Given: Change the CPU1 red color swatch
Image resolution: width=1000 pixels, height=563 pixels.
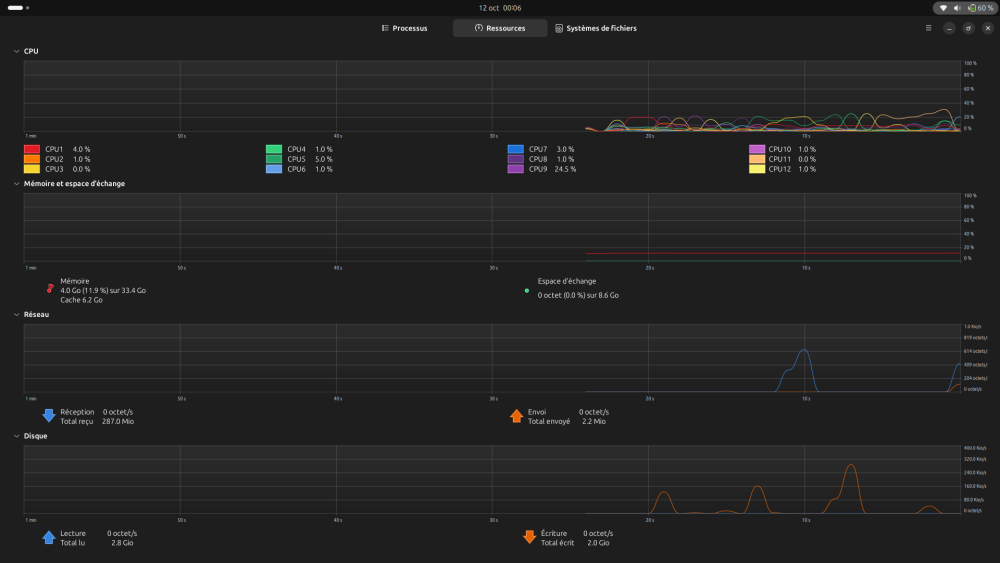Looking at the screenshot, I should coord(32,149).
